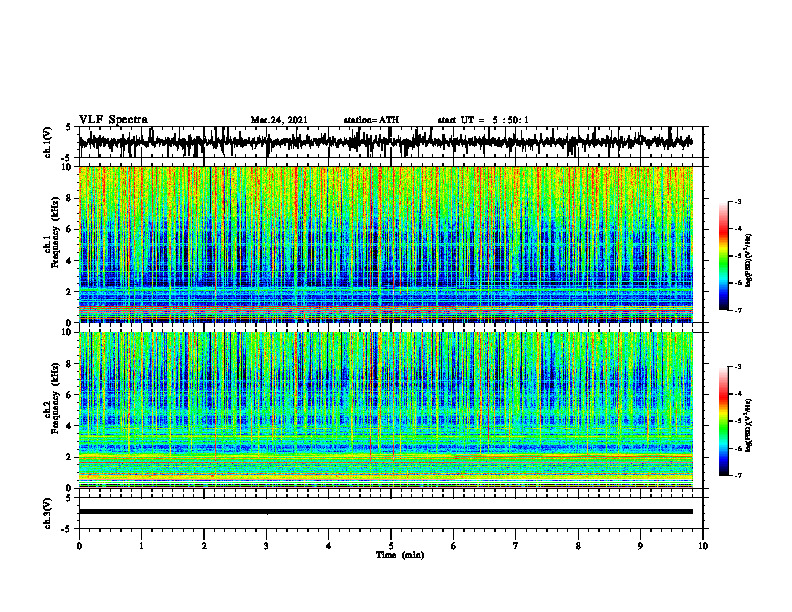Viewport: 792px width, 612px height.
Task: Click the "7" tick on the time axis
Action: coord(516,546)
